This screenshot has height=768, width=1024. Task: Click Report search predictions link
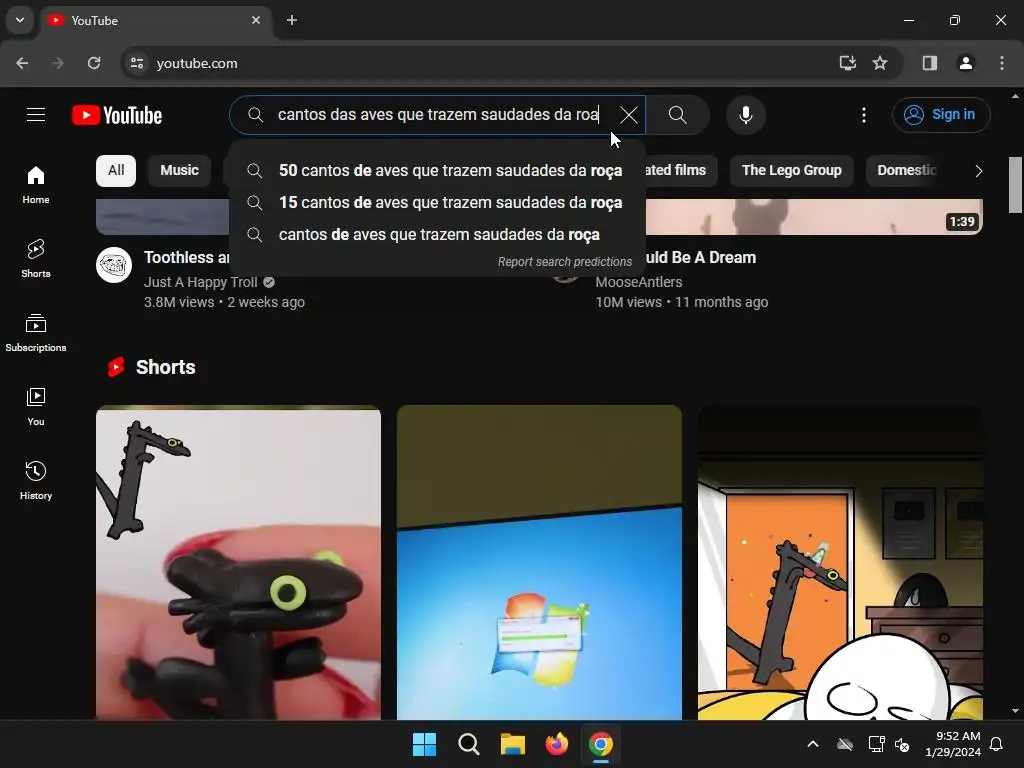pyautogui.click(x=565, y=262)
